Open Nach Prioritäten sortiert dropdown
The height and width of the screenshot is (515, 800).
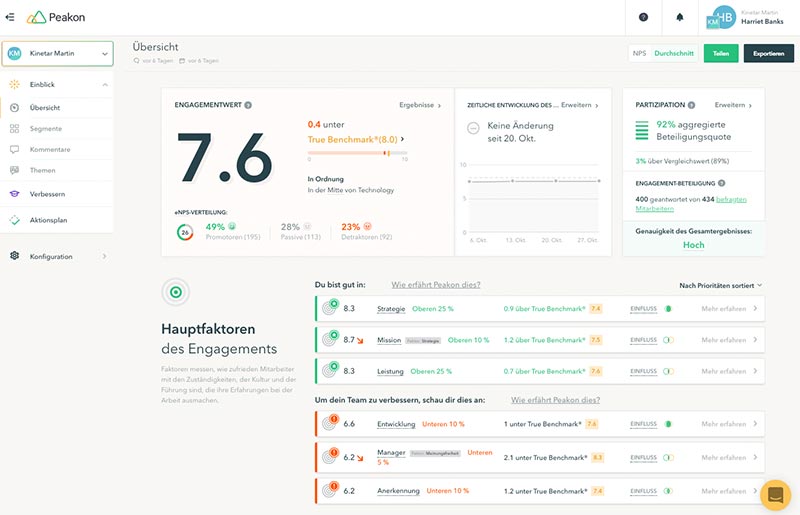tap(720, 285)
